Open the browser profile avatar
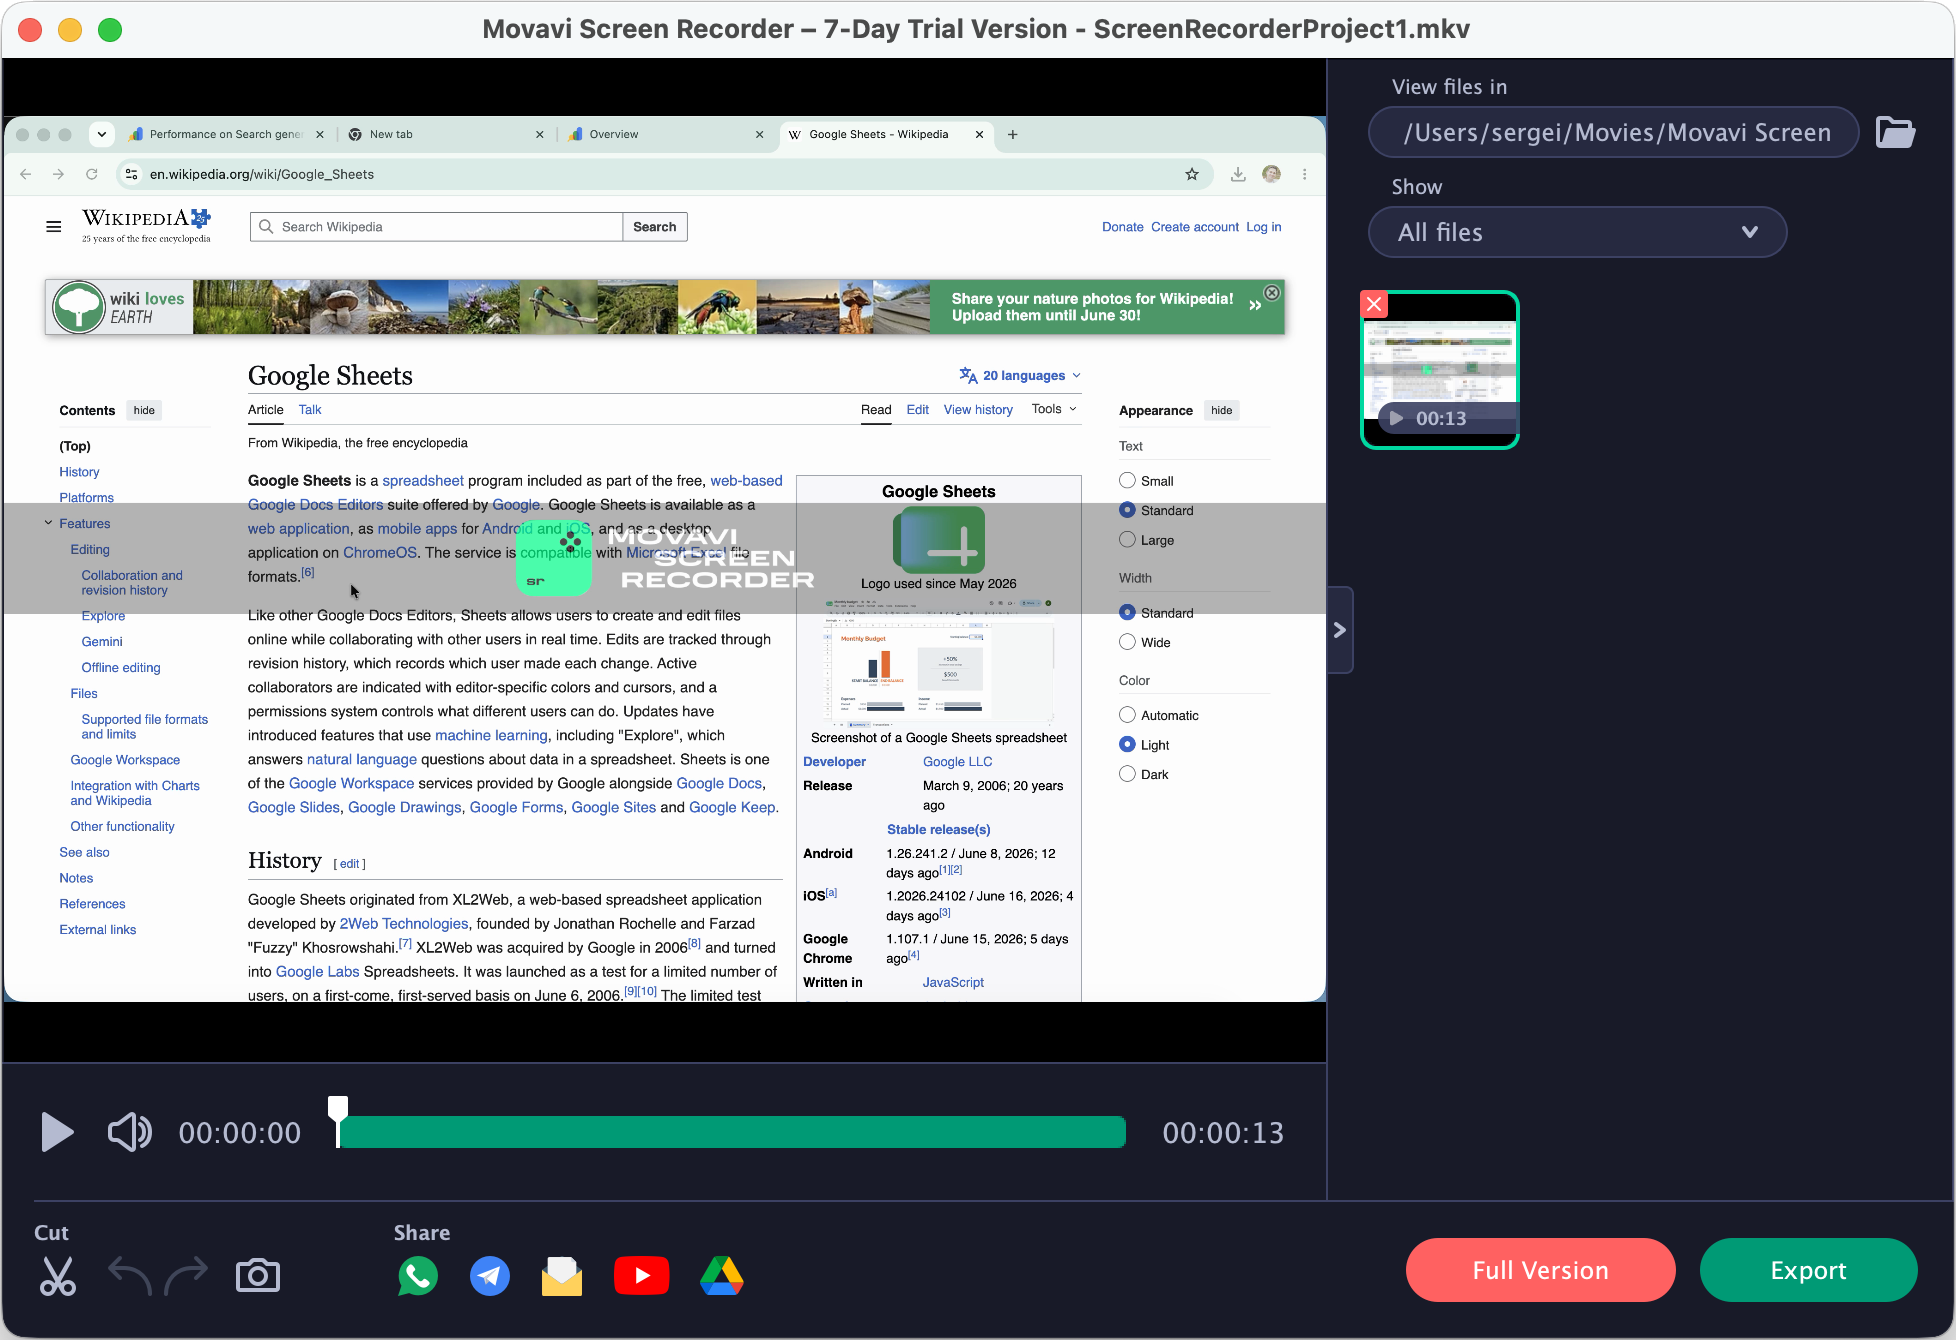1956x1340 pixels. 1272,174
